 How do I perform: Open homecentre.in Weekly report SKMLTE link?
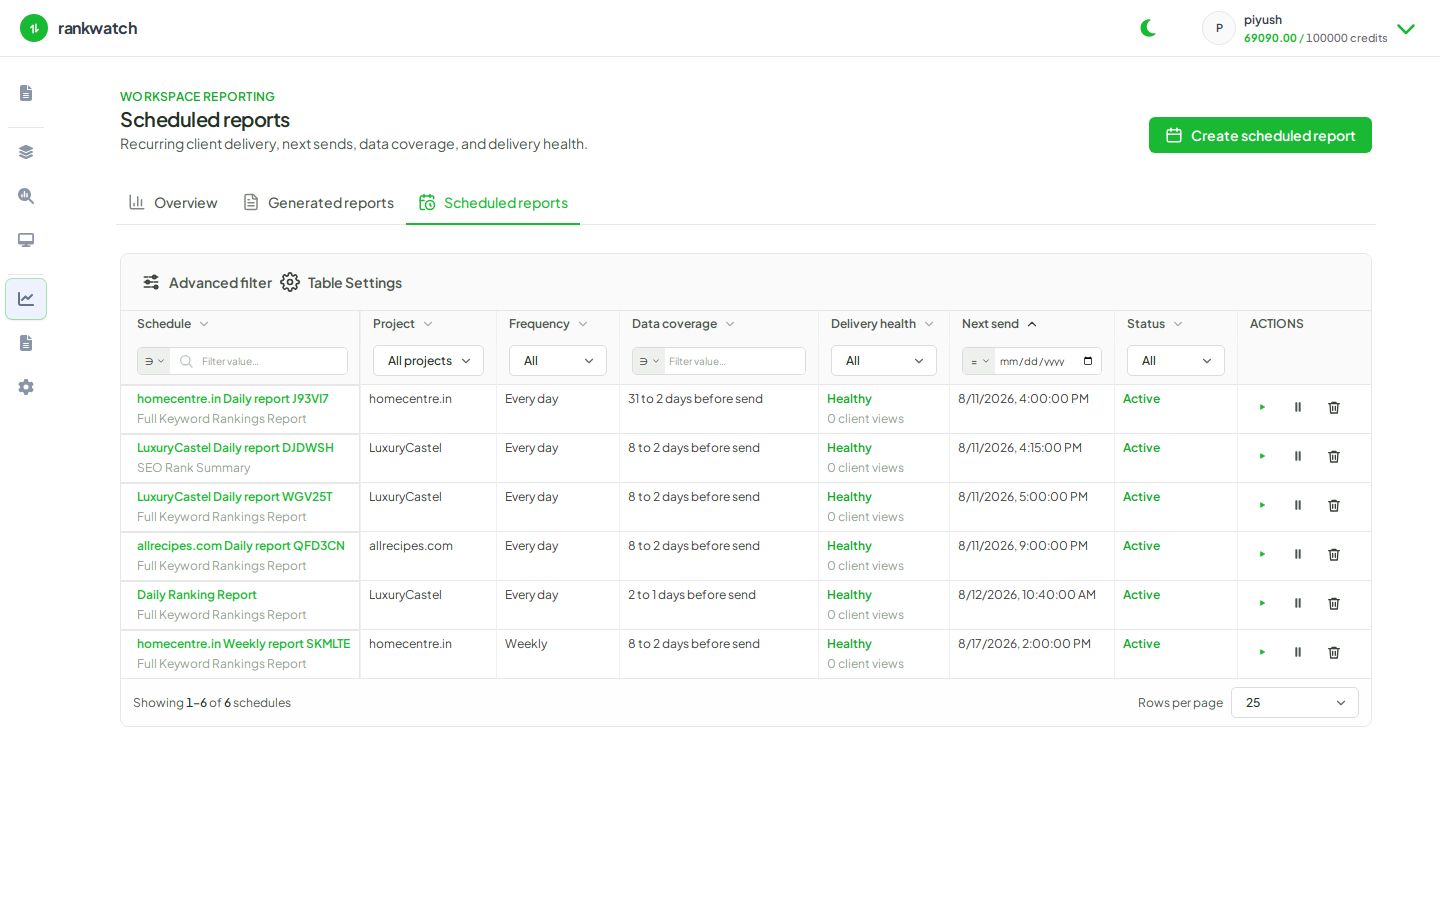pyautogui.click(x=244, y=644)
